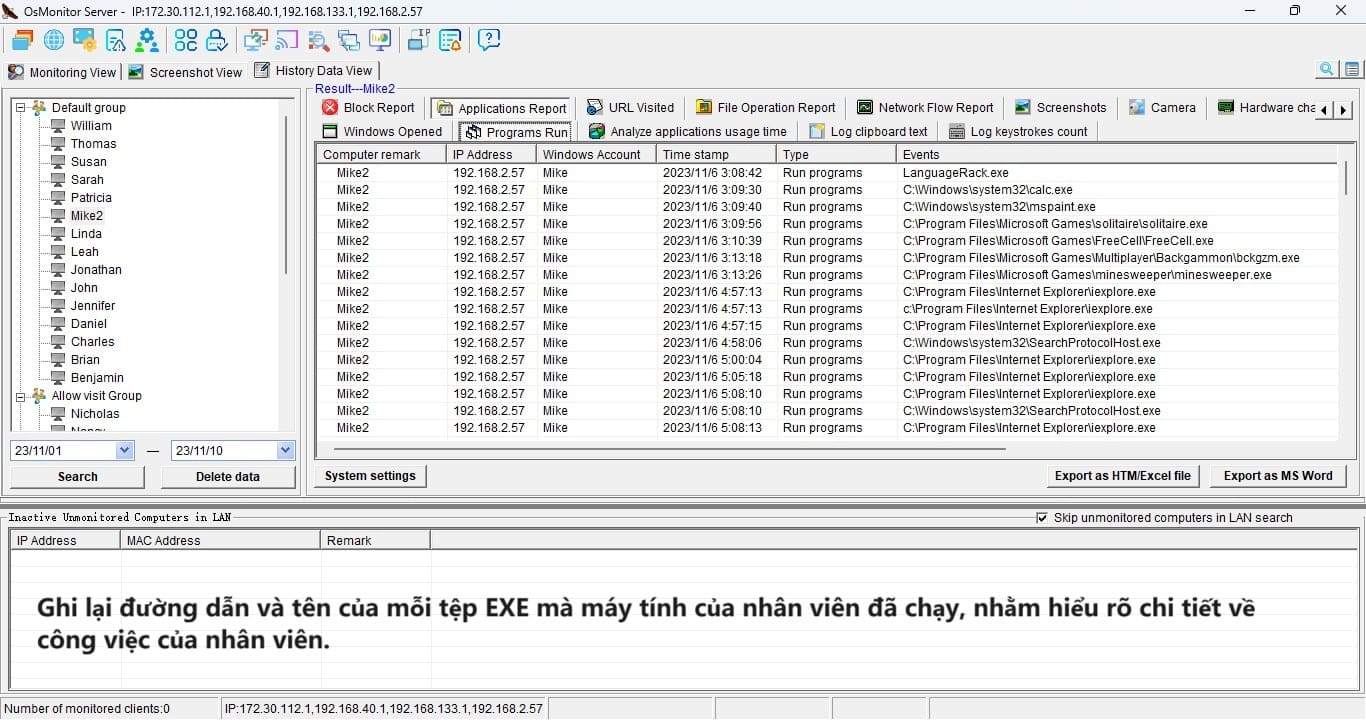Select the Mike2 computer in tree

click(87, 216)
